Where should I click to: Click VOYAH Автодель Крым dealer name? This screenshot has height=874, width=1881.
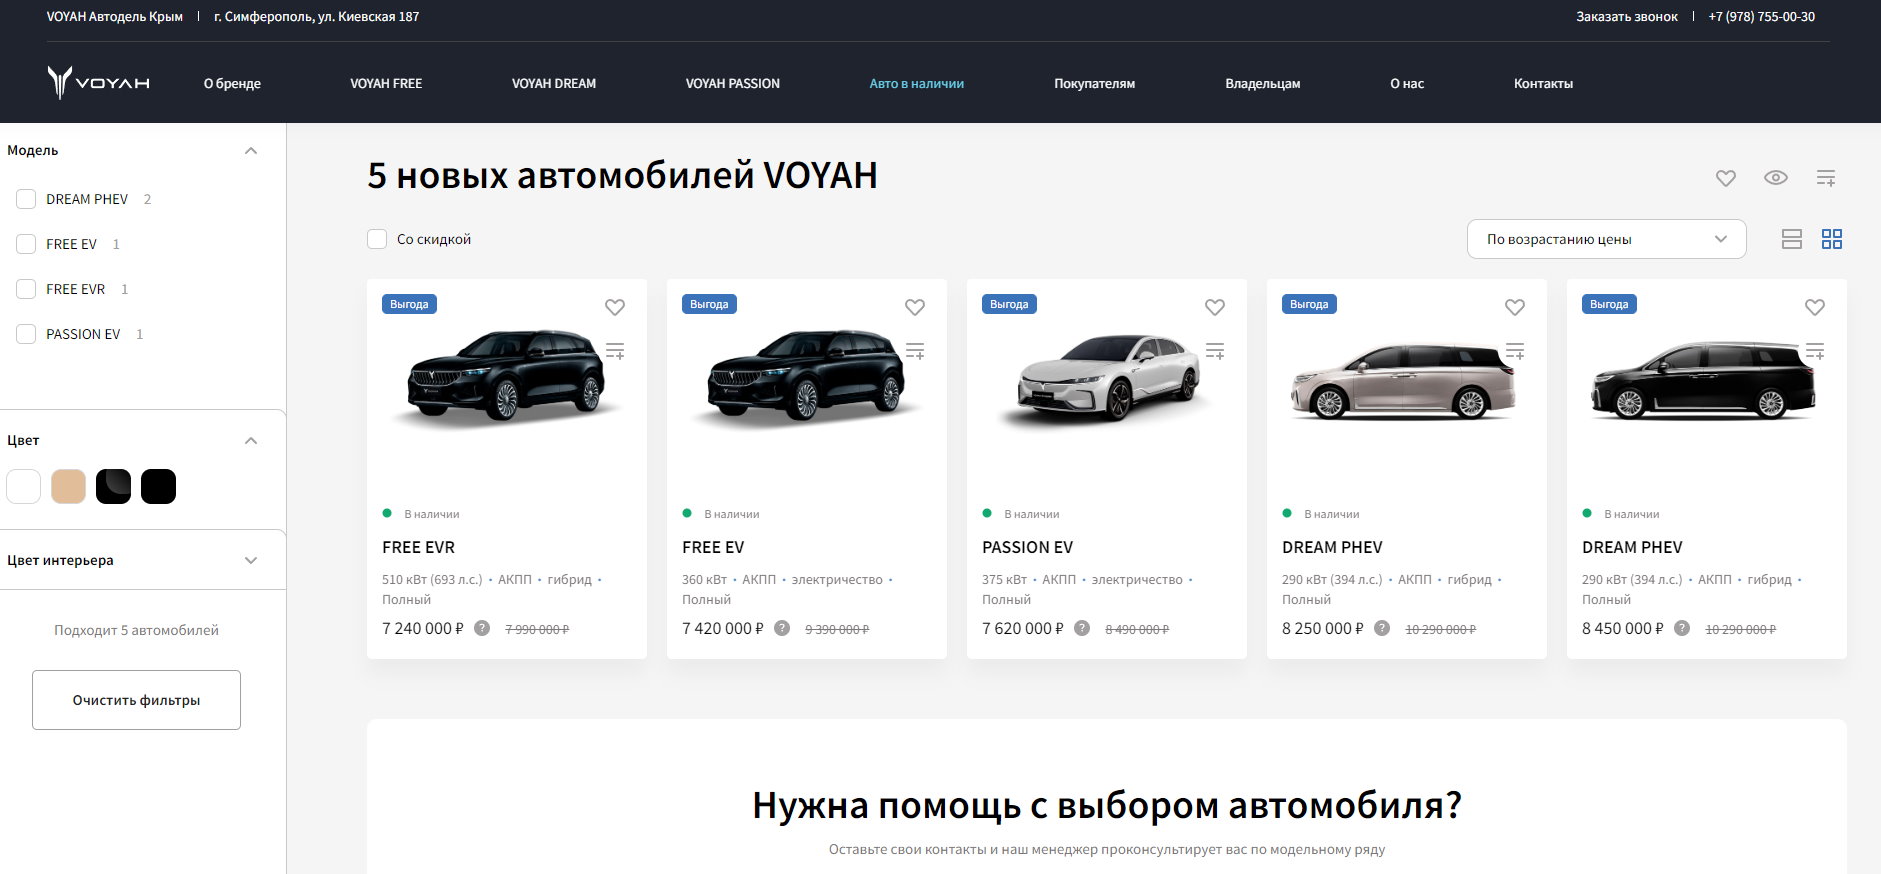tap(115, 17)
